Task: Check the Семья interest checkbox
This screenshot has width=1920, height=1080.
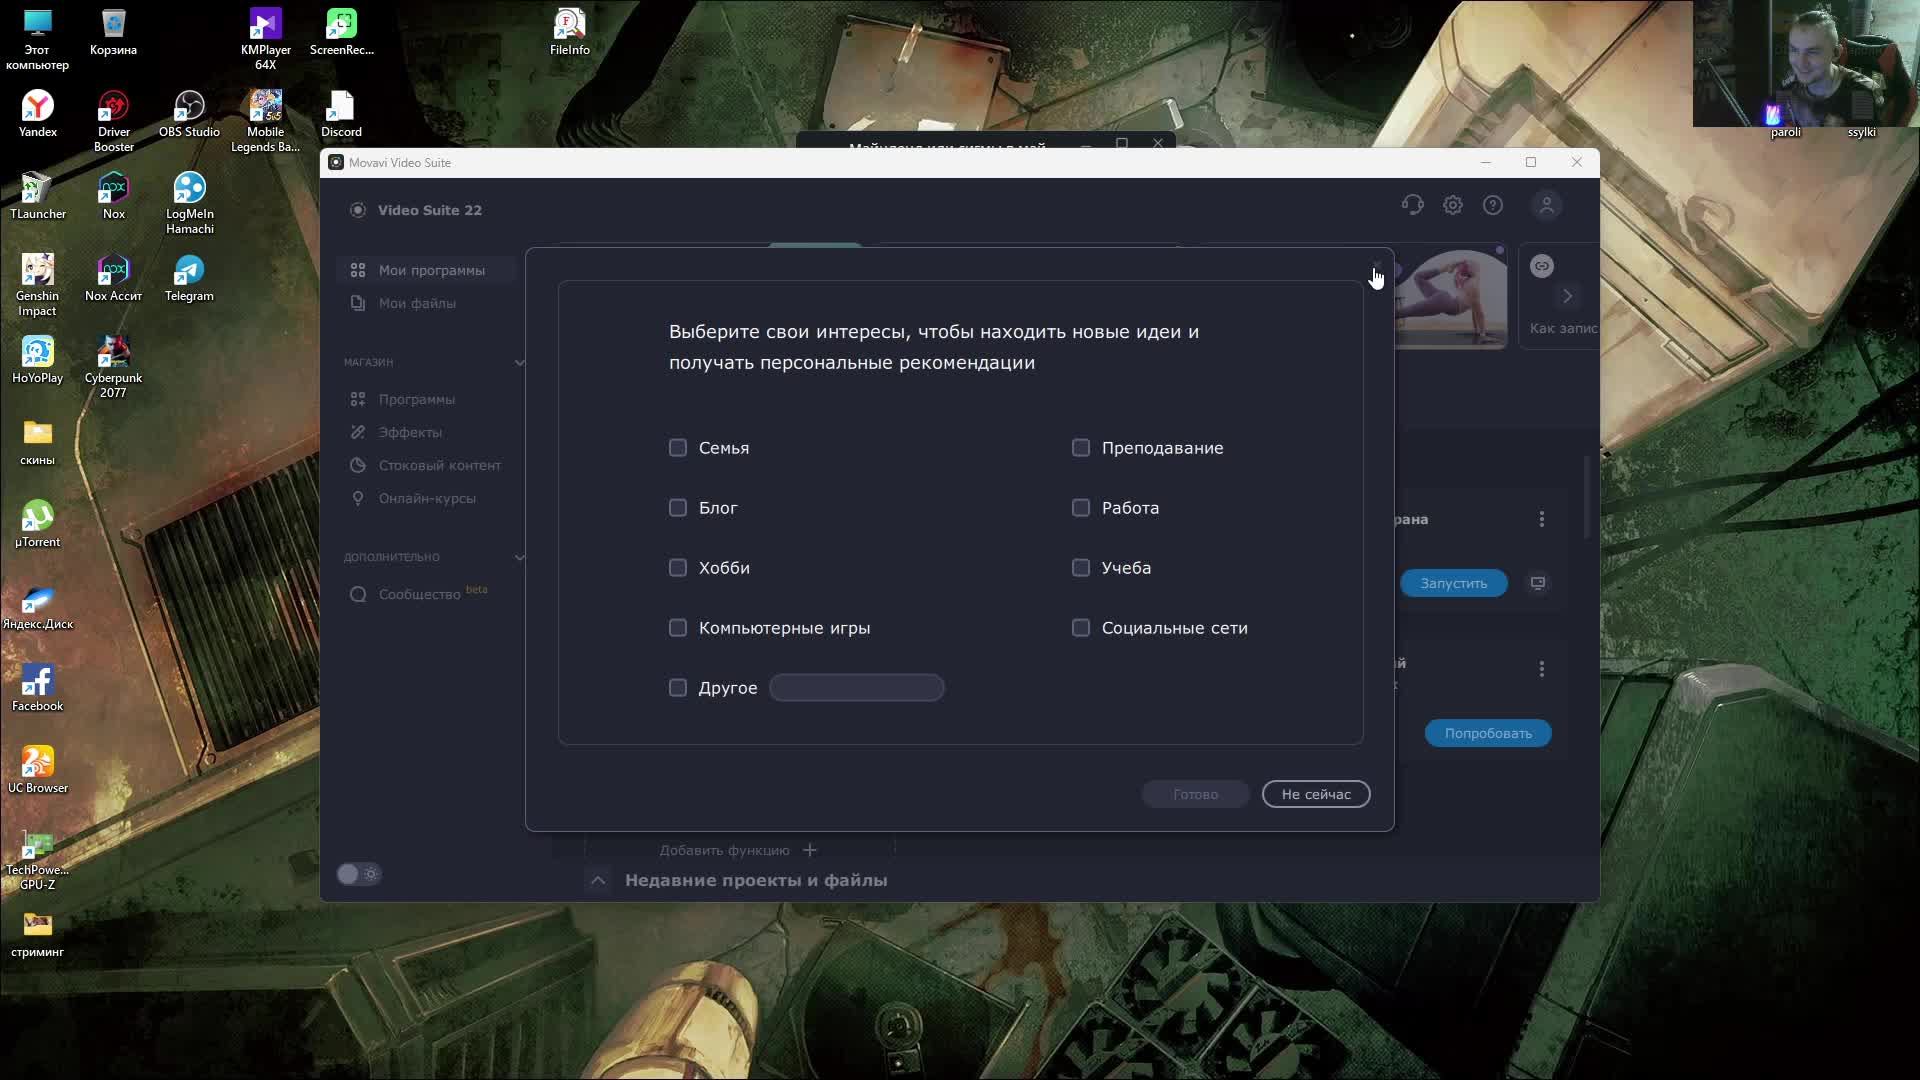Action: coord(678,448)
